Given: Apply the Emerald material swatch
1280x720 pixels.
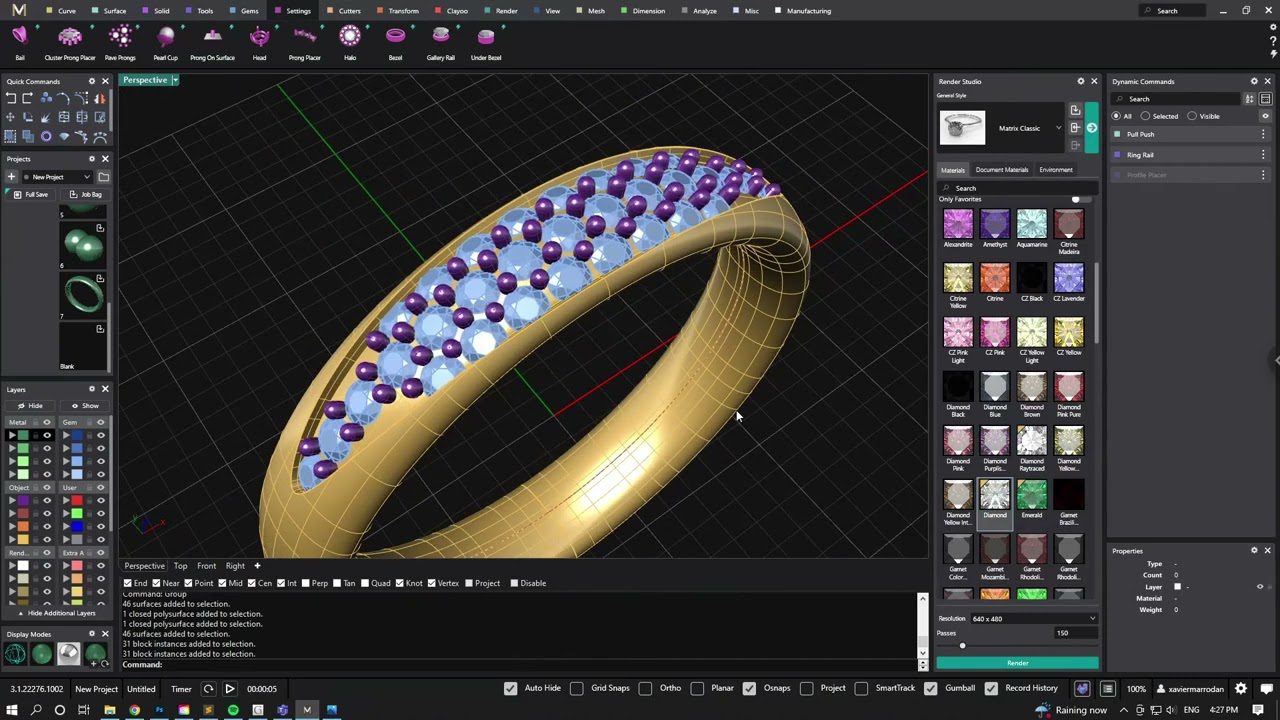Looking at the screenshot, I should click(x=1031, y=496).
